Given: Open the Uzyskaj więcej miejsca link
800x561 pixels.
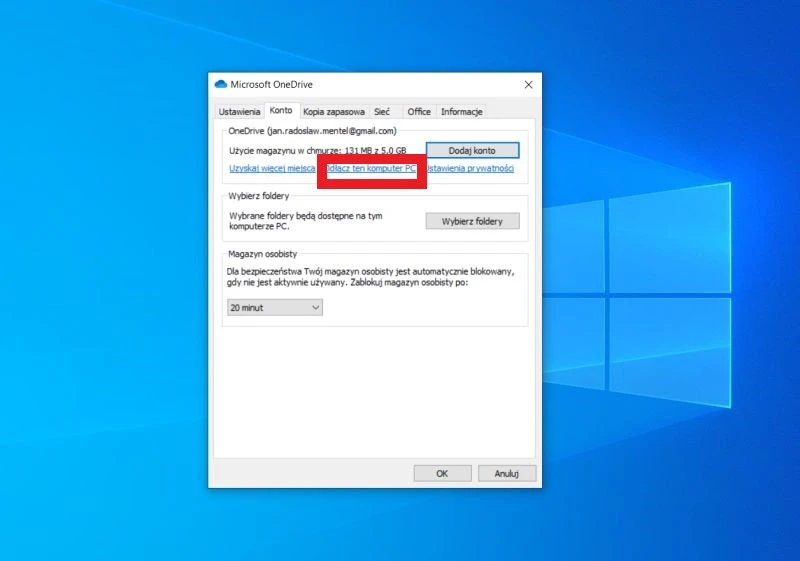Looking at the screenshot, I should (272, 168).
